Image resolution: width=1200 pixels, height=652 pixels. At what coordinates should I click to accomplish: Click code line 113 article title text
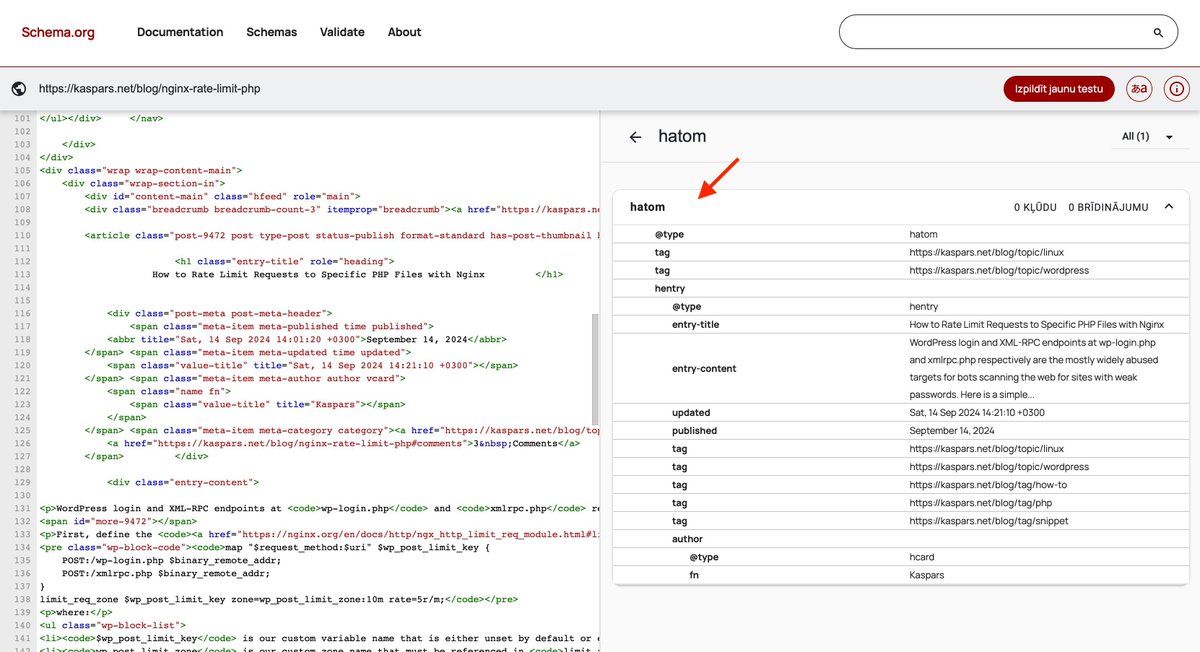318,274
